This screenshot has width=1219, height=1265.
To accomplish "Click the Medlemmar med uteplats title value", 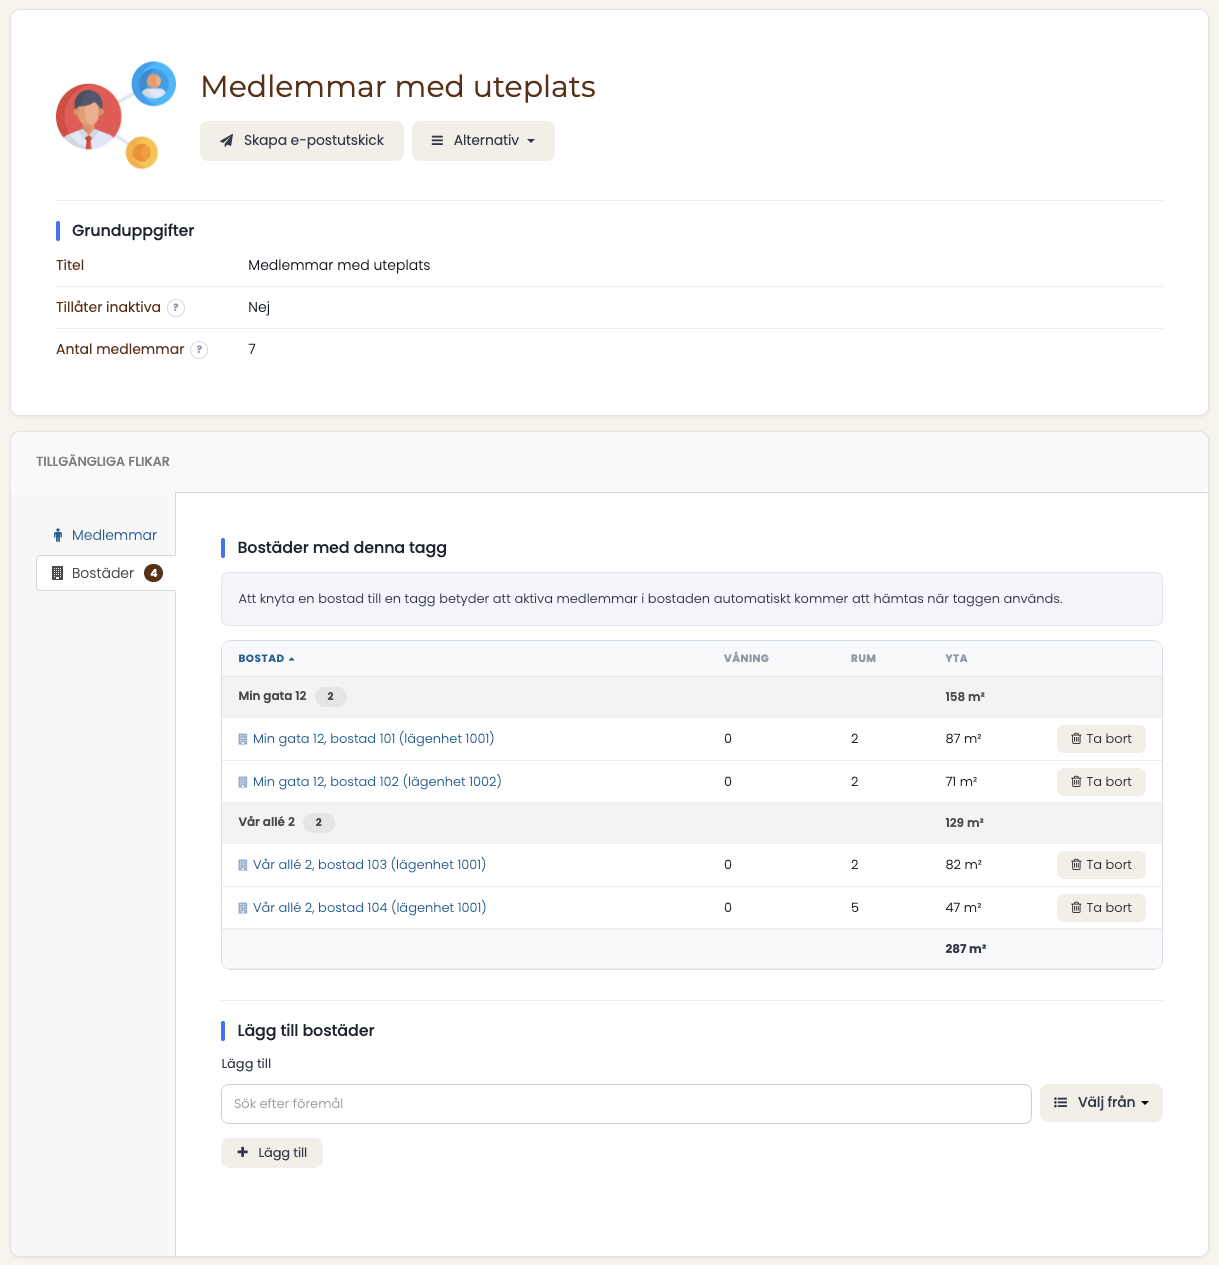I will [x=339, y=266].
